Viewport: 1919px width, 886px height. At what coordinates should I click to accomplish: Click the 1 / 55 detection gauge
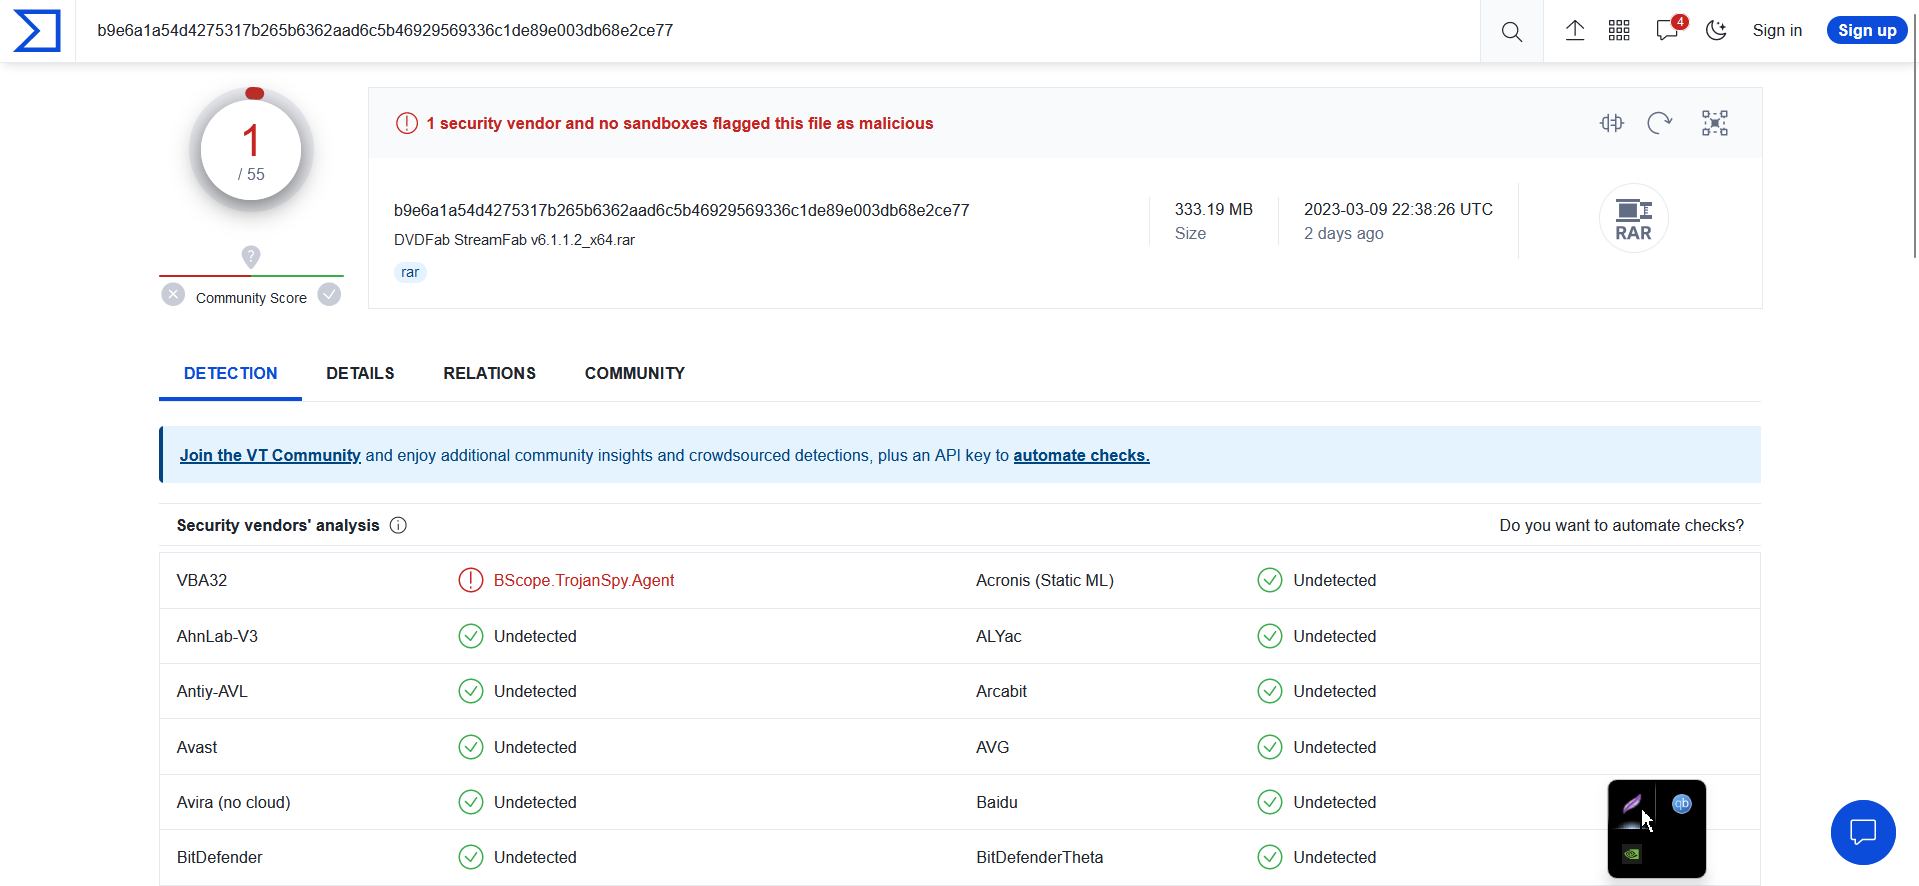pos(251,150)
